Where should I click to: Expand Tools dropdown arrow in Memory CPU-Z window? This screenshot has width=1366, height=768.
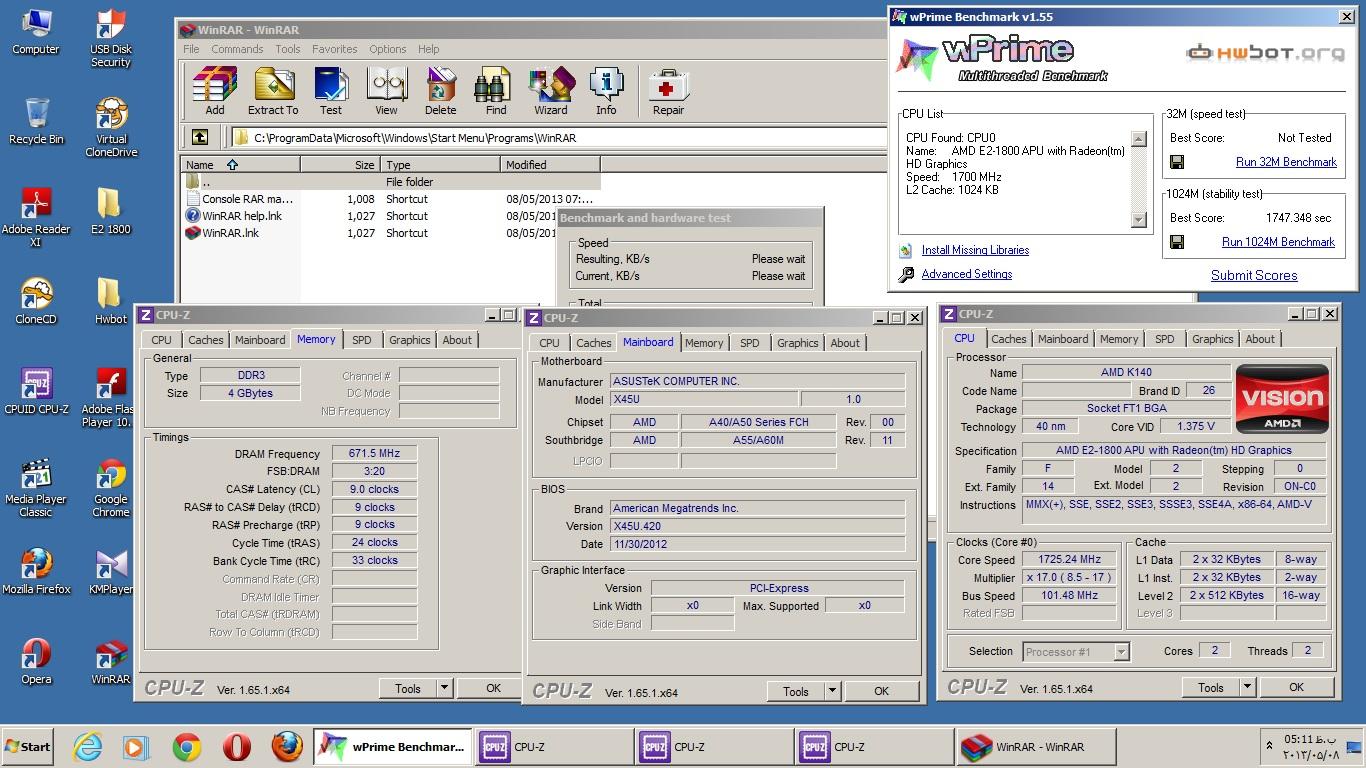(x=445, y=688)
